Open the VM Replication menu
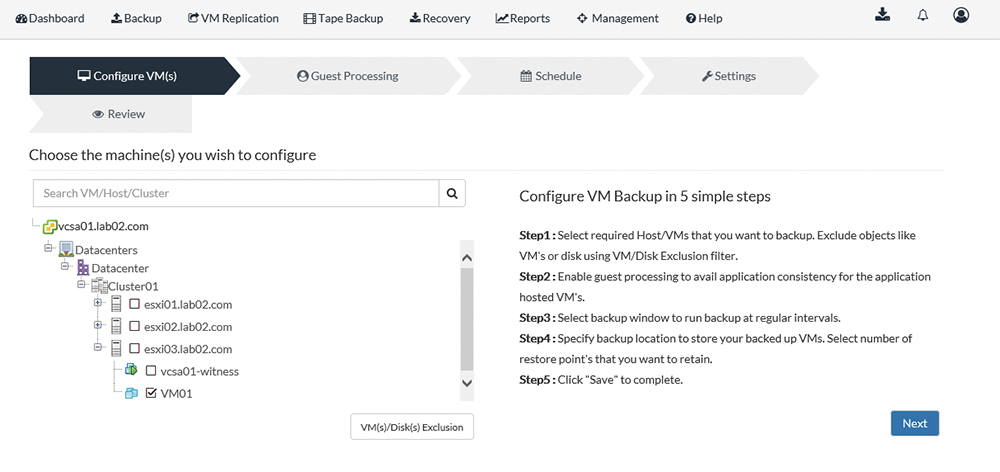 [233, 18]
